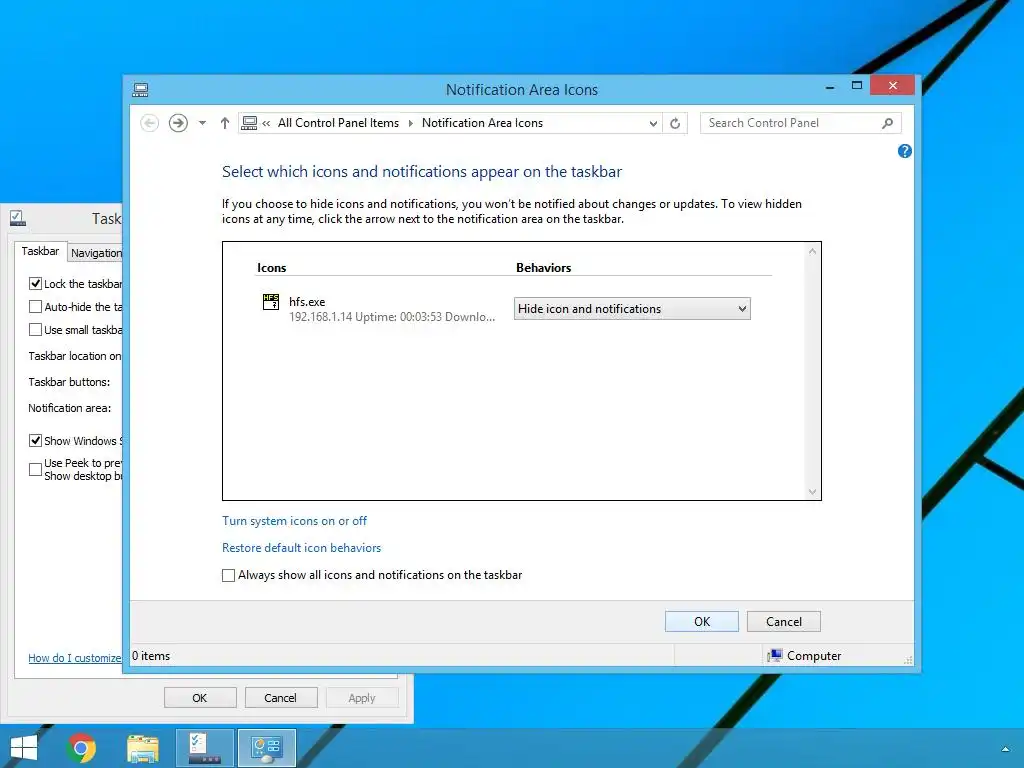Open Help via the blue question icon
Viewport: 1024px width, 768px height.
click(904, 151)
